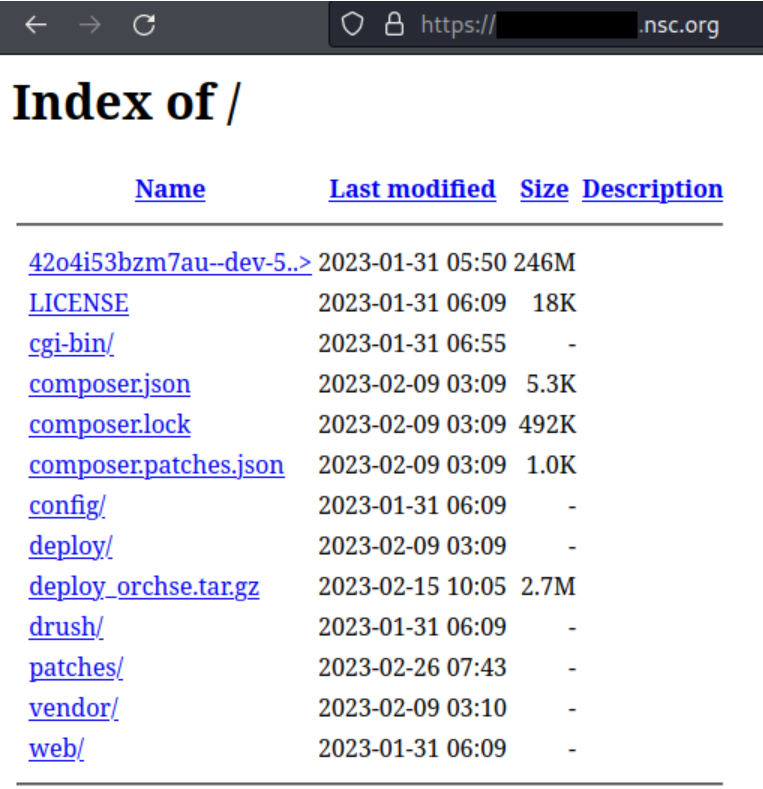Image resolution: width=763 pixels, height=789 pixels.
Task: Click the 1.0K size of composer.patches.json
Action: pyautogui.click(x=551, y=465)
